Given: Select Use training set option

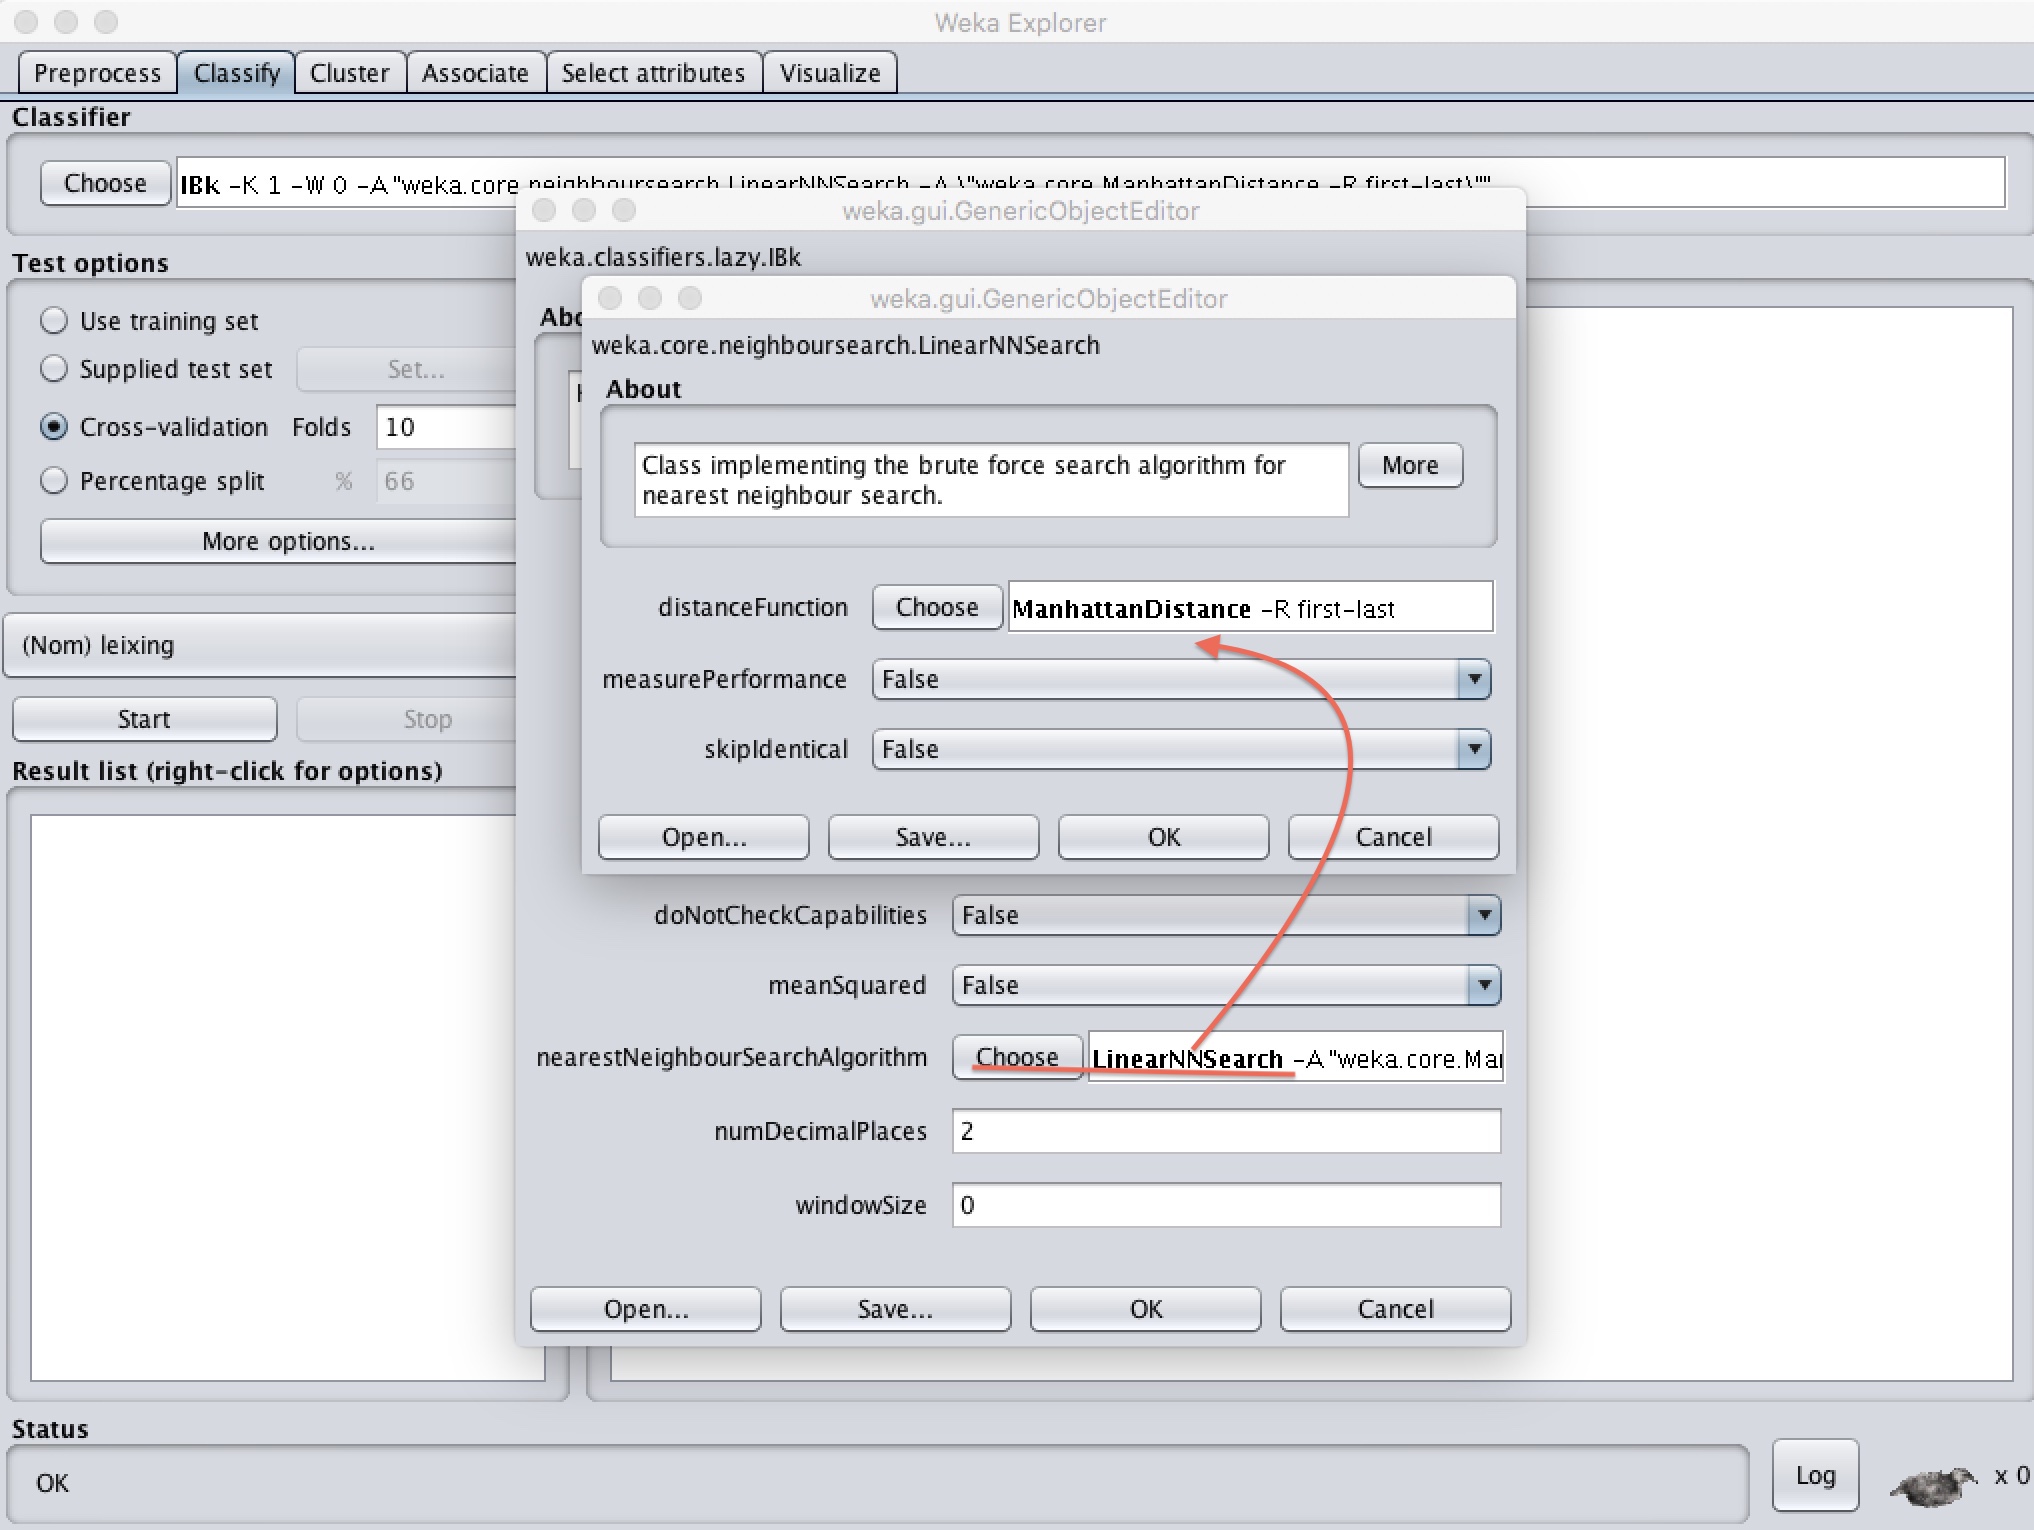Looking at the screenshot, I should point(54,321).
